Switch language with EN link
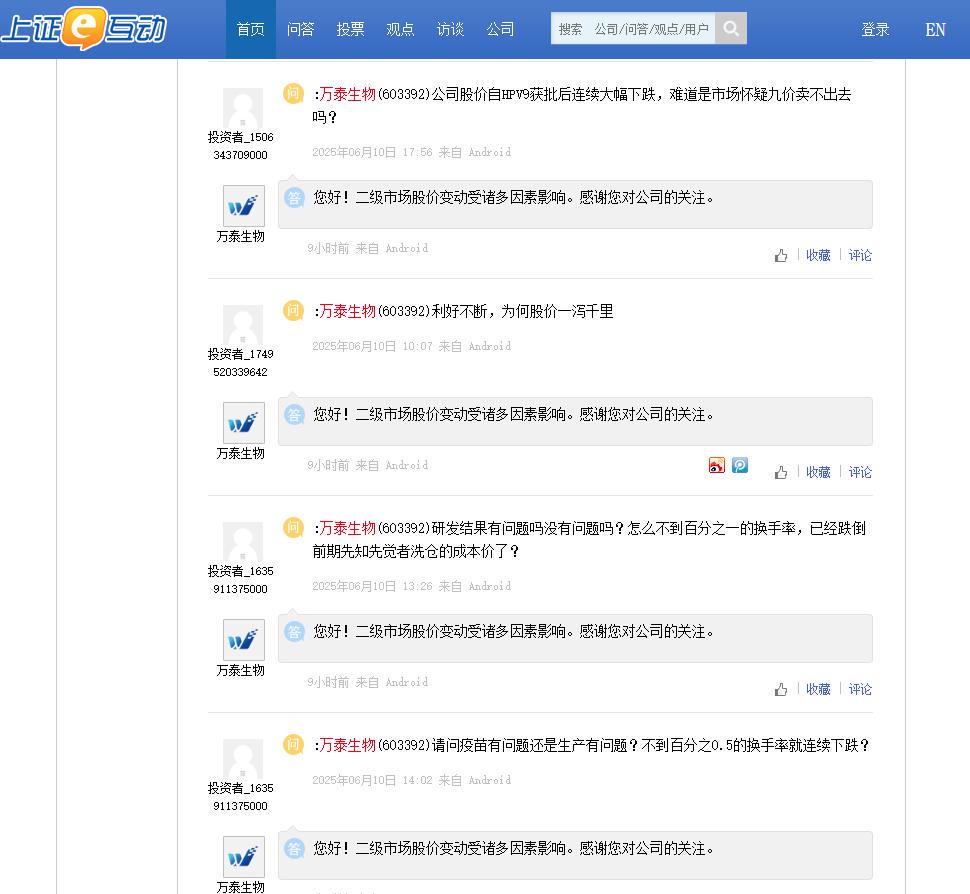 pos(935,30)
